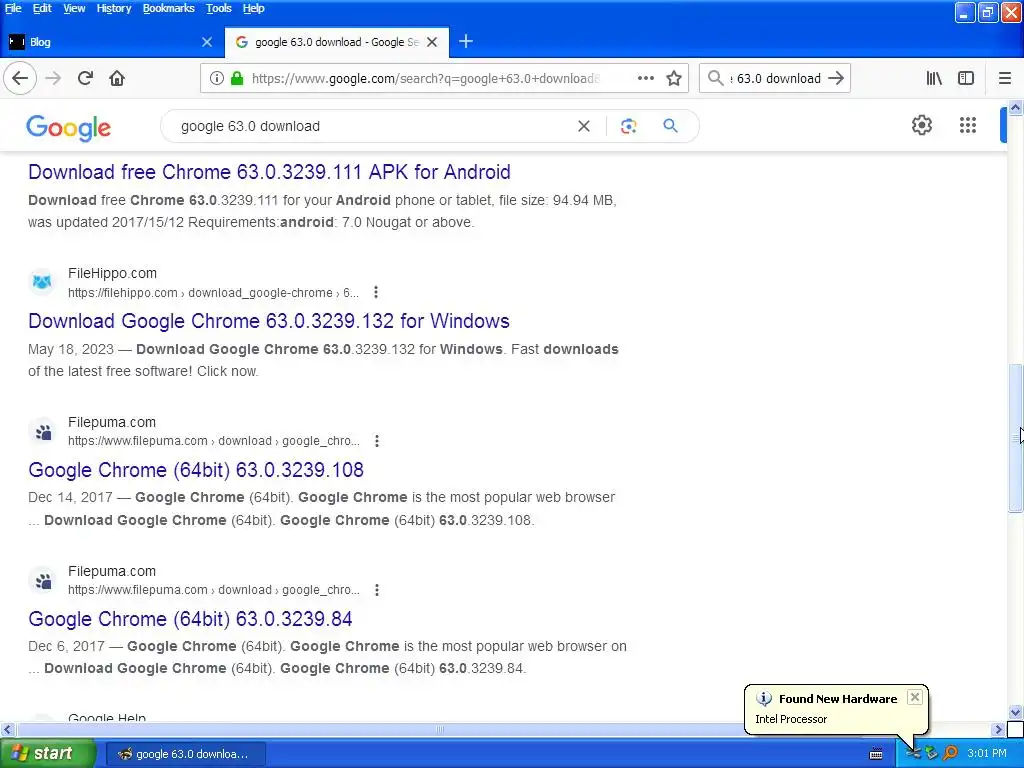Click the horizontal scrollbar thumb
Viewport: 1024px width, 768px height.
pyautogui.click(x=440, y=729)
